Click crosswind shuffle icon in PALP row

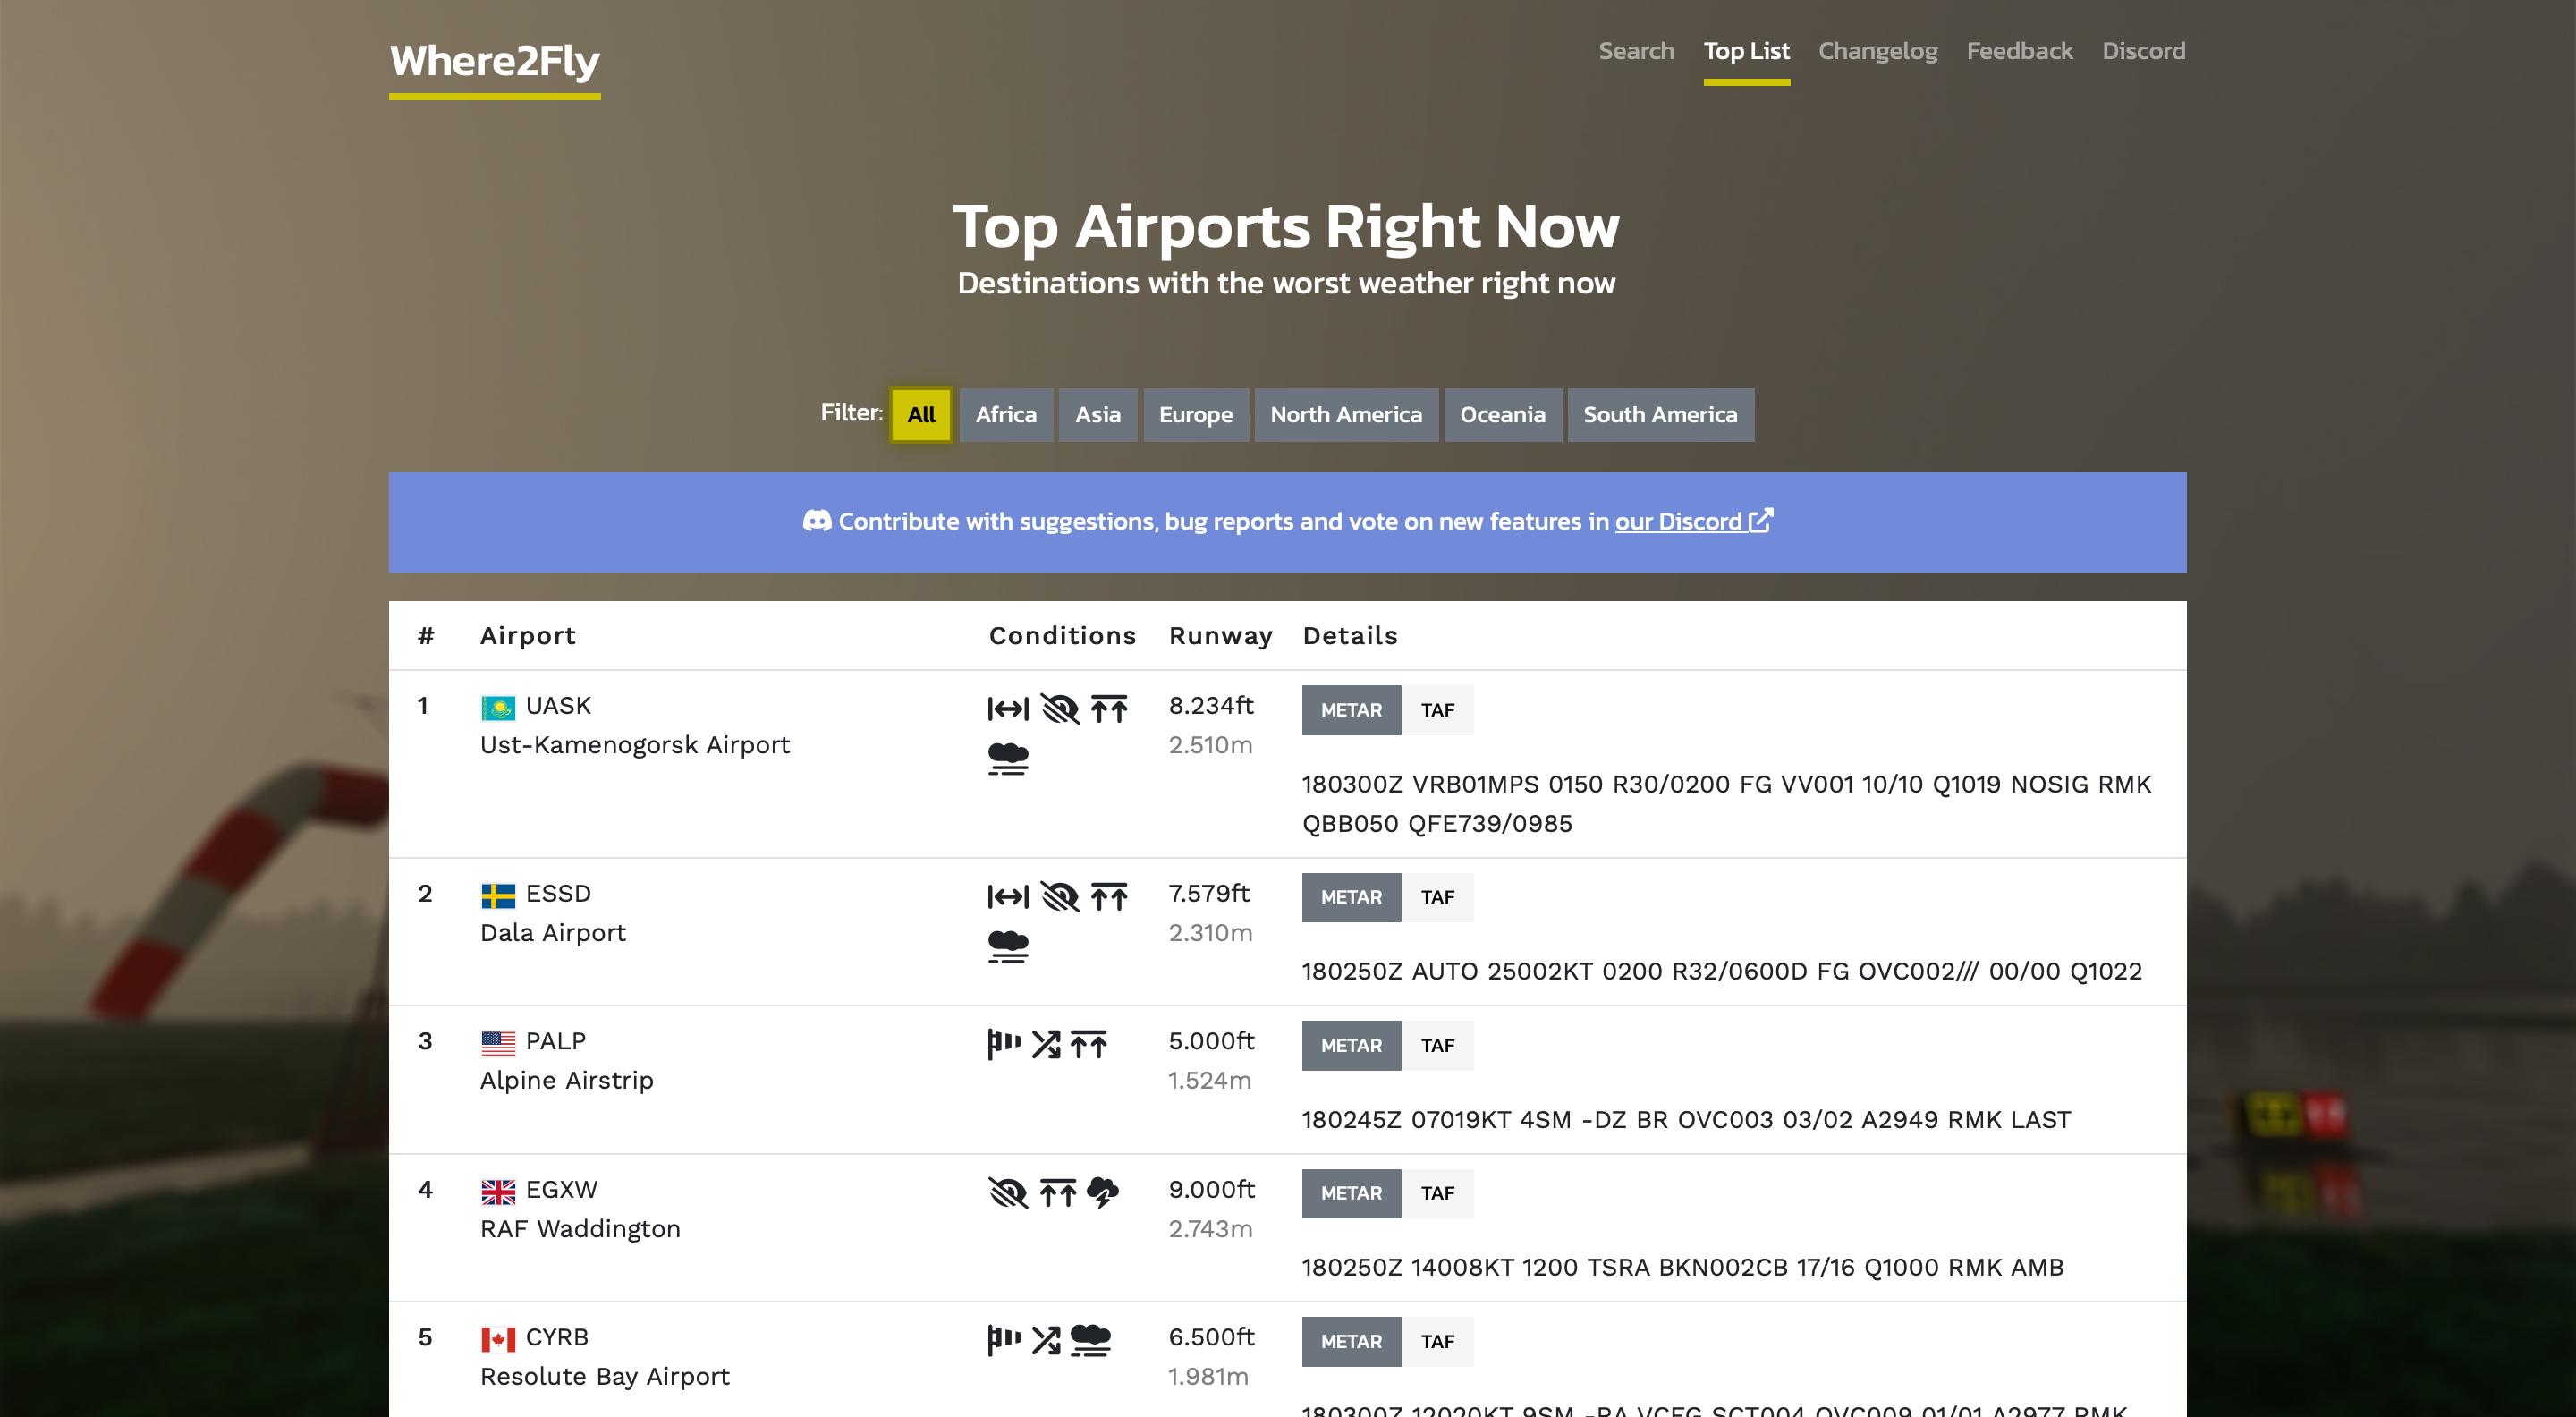coord(1046,1044)
